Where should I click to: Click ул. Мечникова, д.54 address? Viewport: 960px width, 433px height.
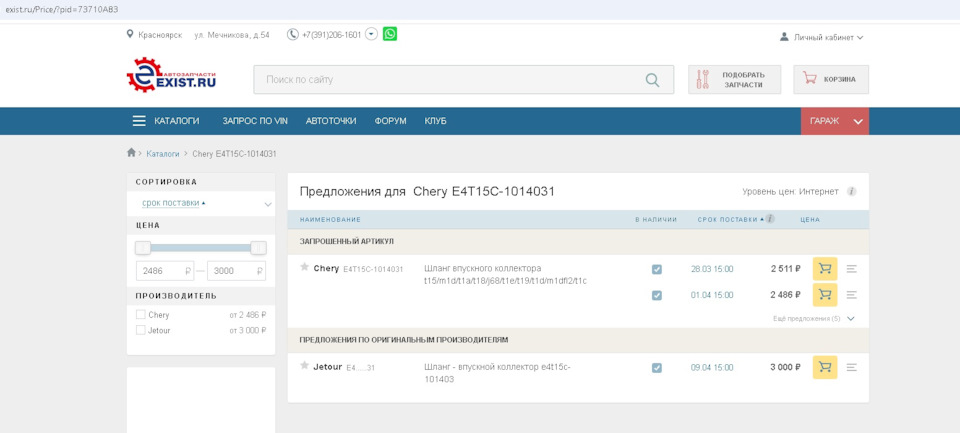pos(231,35)
